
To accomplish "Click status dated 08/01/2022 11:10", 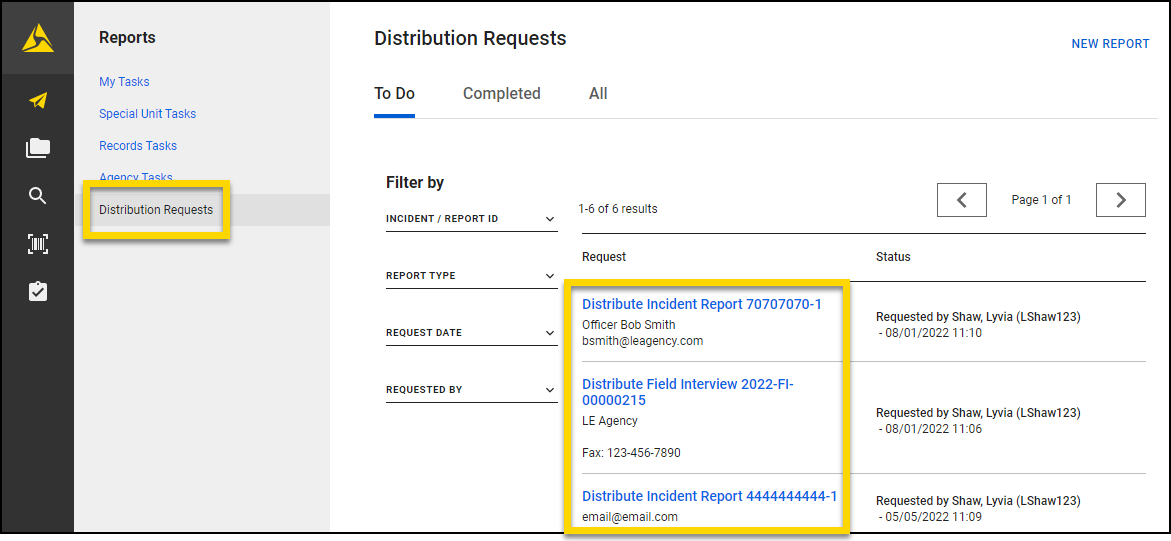I will coord(978,325).
